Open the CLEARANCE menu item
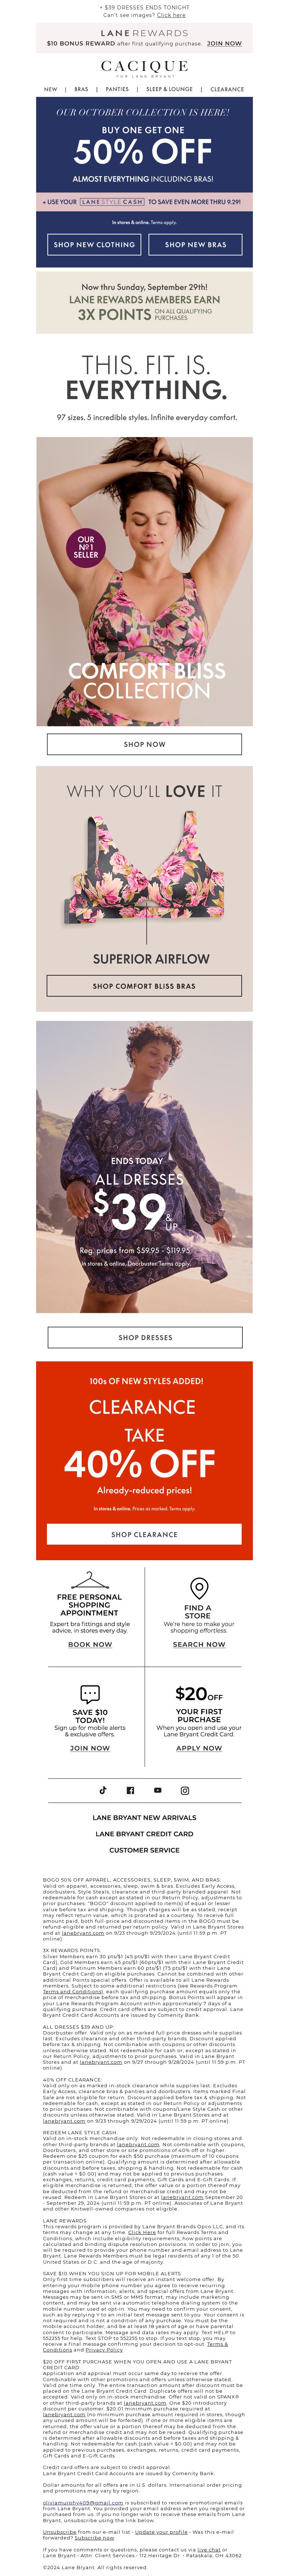Screen dimensions: 289x2576 click(x=227, y=89)
